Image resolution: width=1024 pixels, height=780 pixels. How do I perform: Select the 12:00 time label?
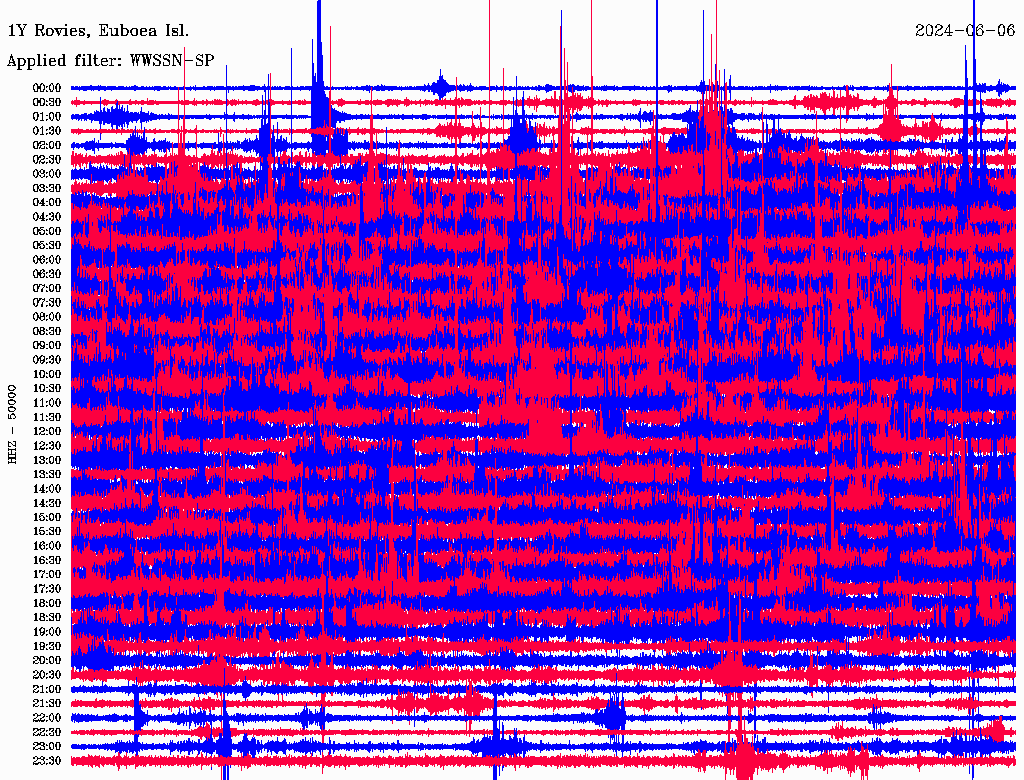47,431
